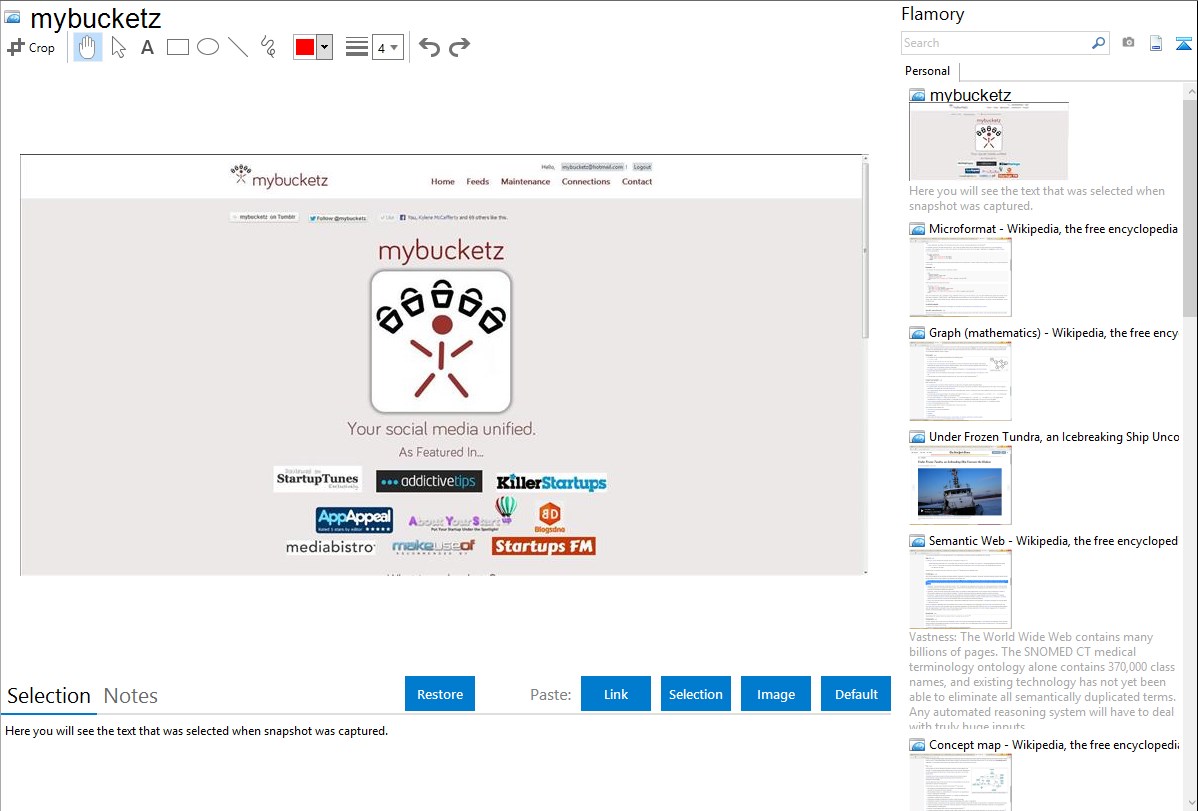Click the snapshot icon beside sidebar mybucketz title

(918, 96)
